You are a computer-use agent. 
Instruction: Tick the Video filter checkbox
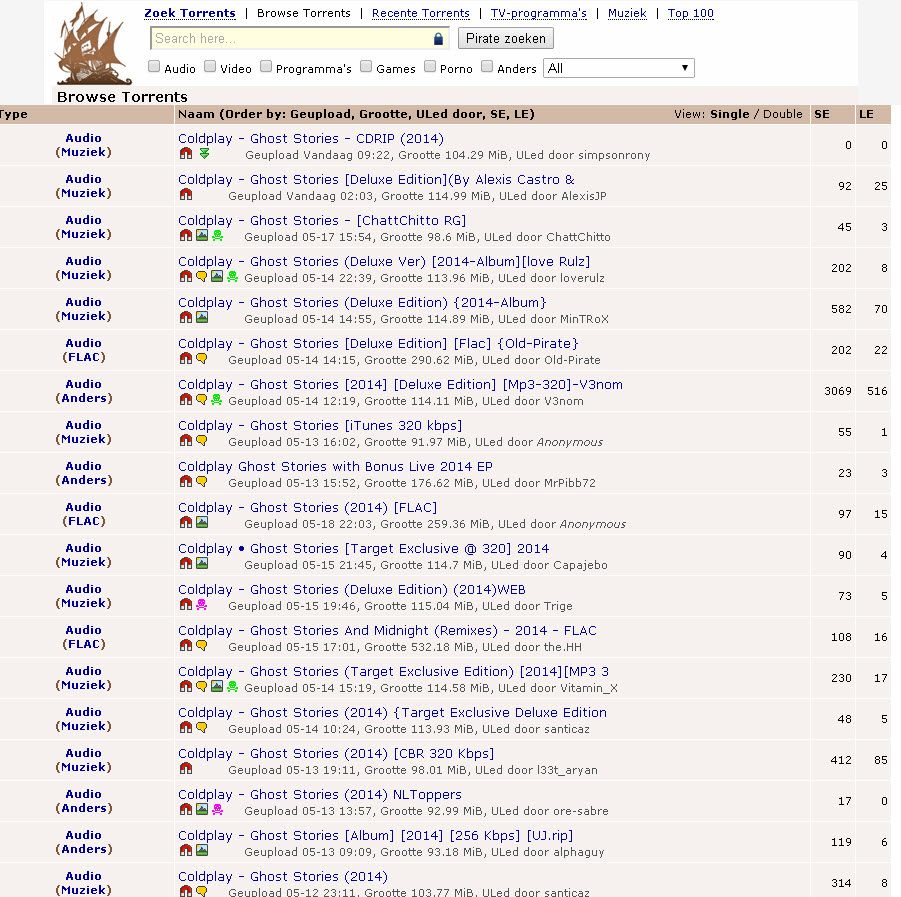(210, 67)
